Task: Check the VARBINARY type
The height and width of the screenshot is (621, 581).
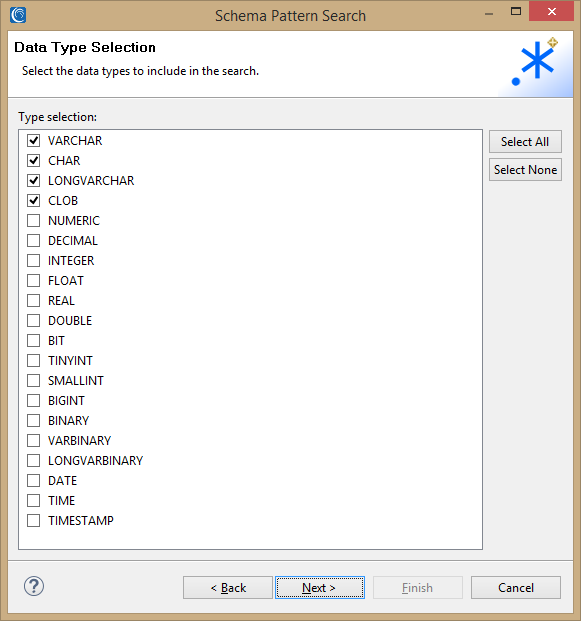Action: [x=33, y=440]
